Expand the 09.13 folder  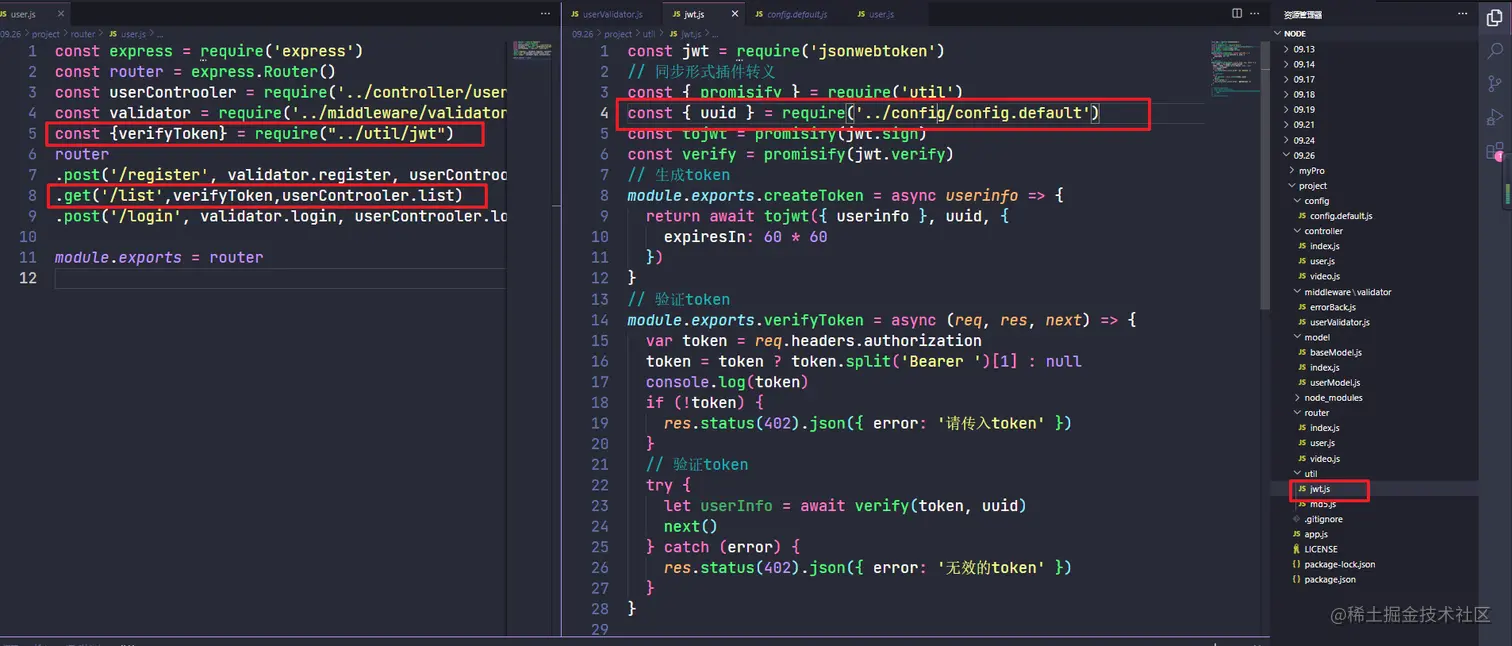1303,49
